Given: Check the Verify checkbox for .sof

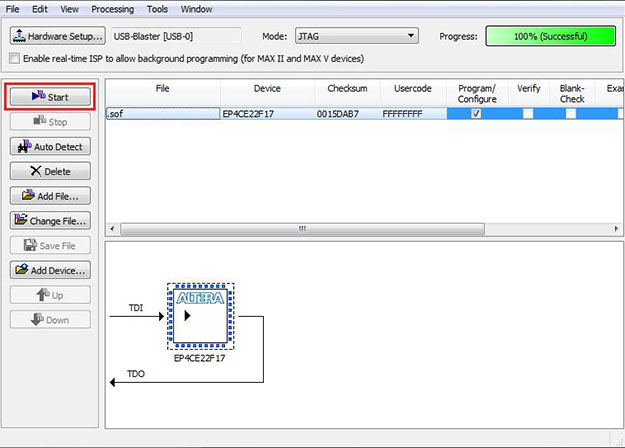Looking at the screenshot, I should [528, 114].
